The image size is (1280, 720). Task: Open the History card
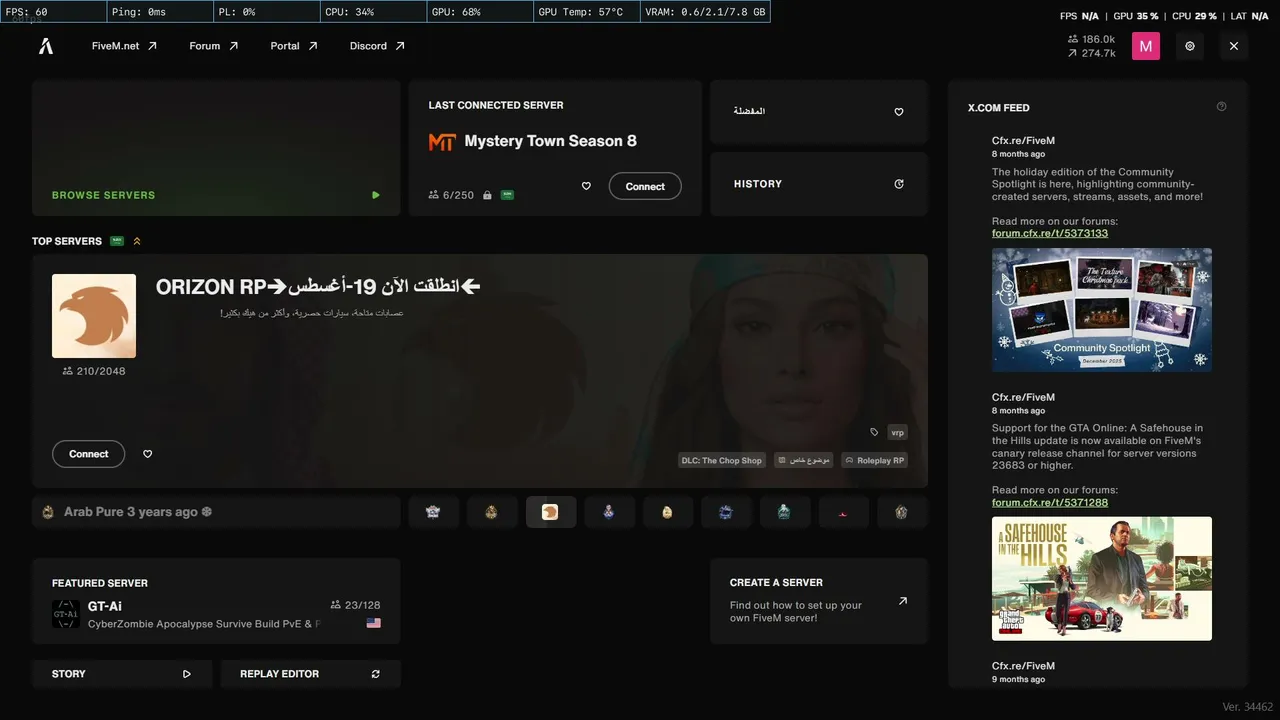(x=819, y=184)
